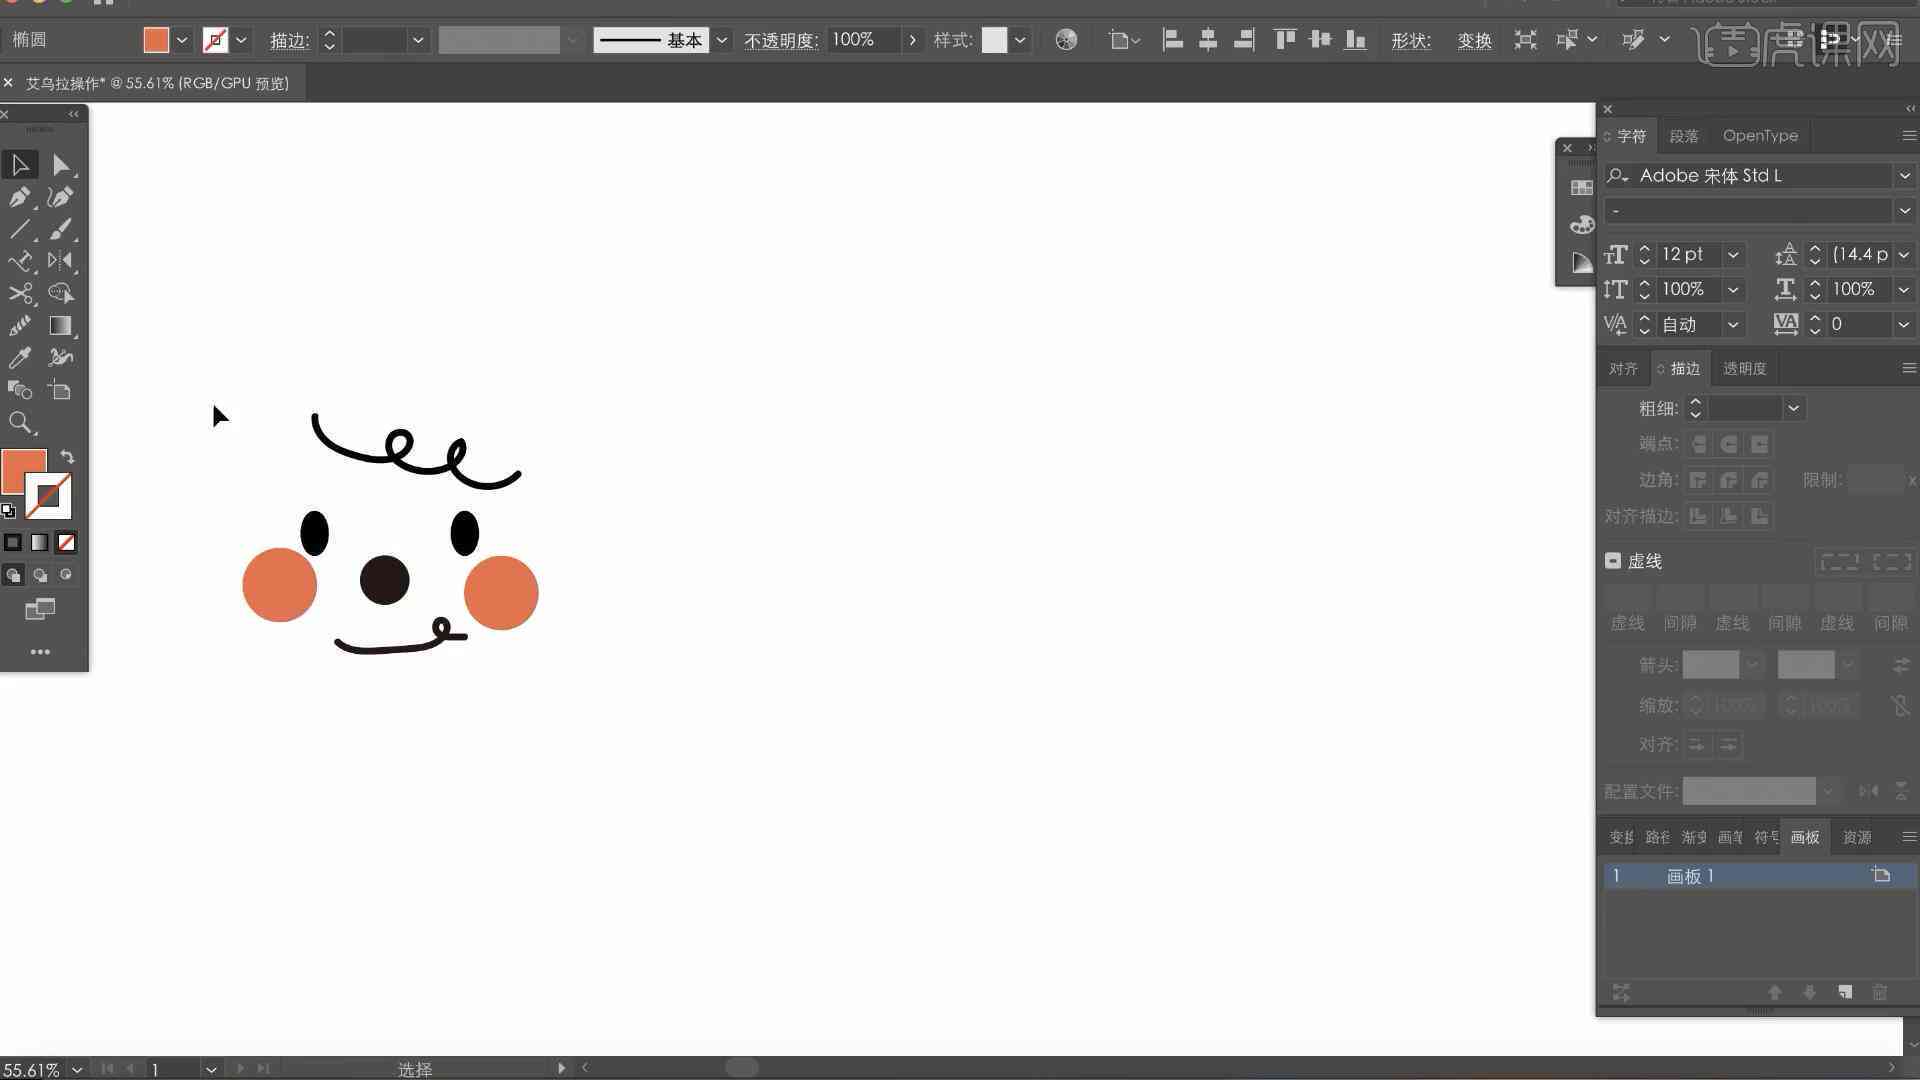This screenshot has width=1920, height=1080.
Task: Click Change Screen Mode icon
Action: [x=40, y=609]
